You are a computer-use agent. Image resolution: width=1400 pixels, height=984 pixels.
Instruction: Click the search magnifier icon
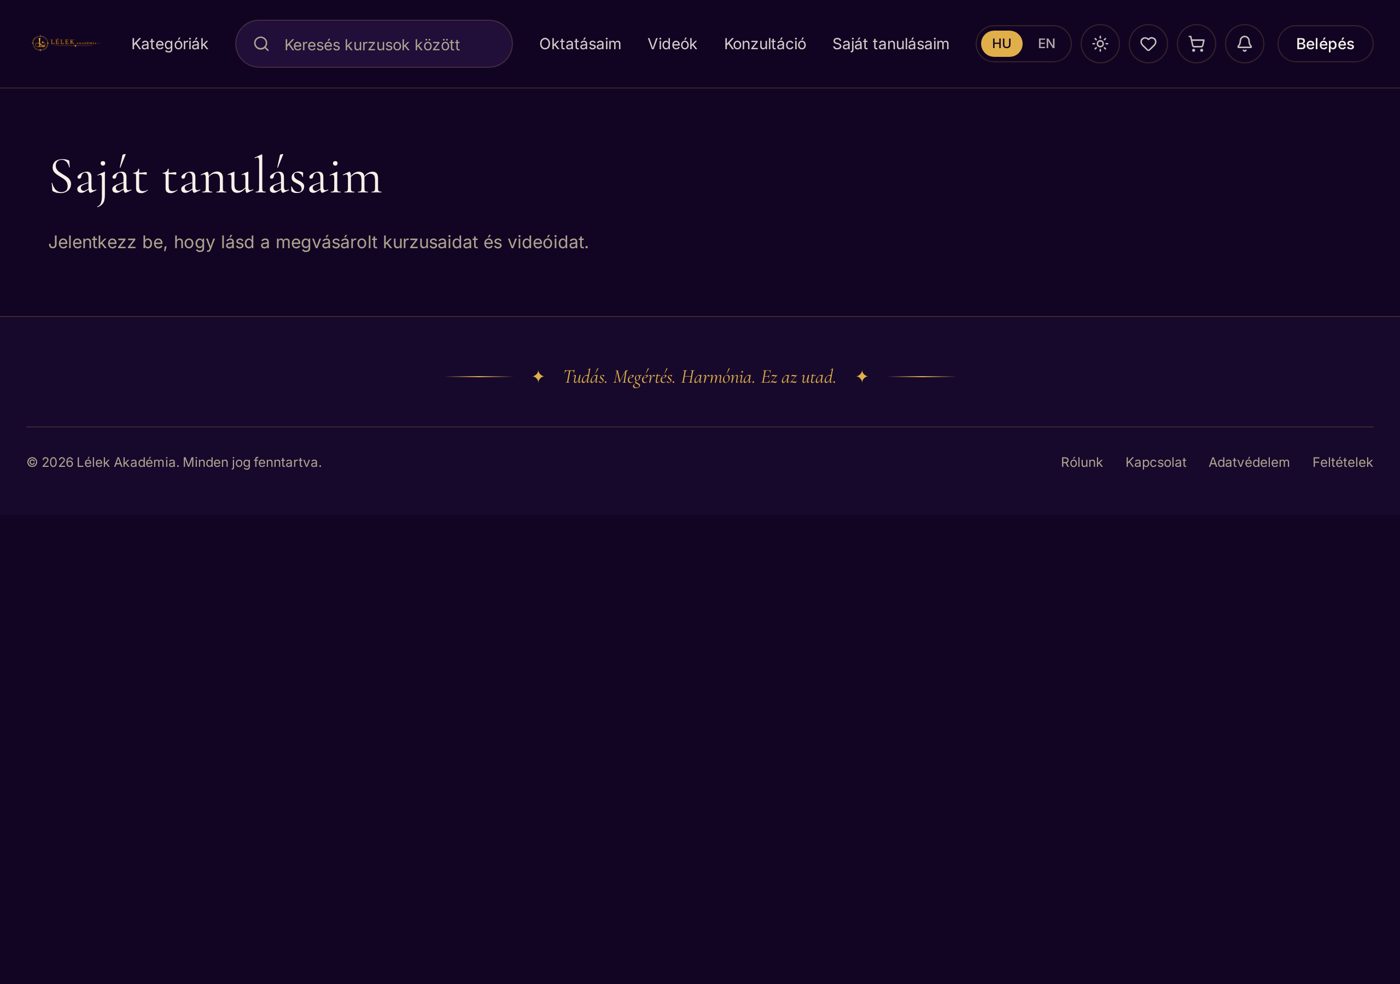tap(261, 44)
